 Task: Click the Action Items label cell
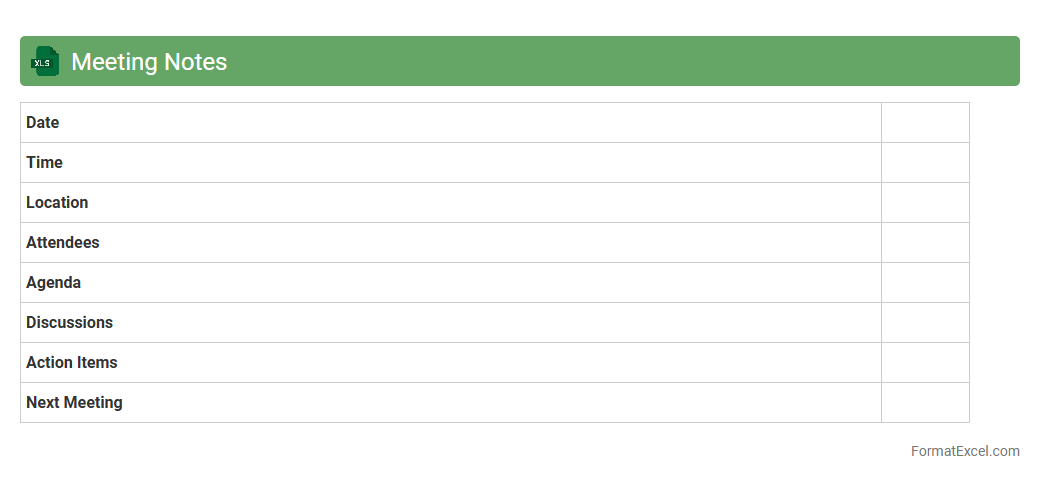(450, 363)
